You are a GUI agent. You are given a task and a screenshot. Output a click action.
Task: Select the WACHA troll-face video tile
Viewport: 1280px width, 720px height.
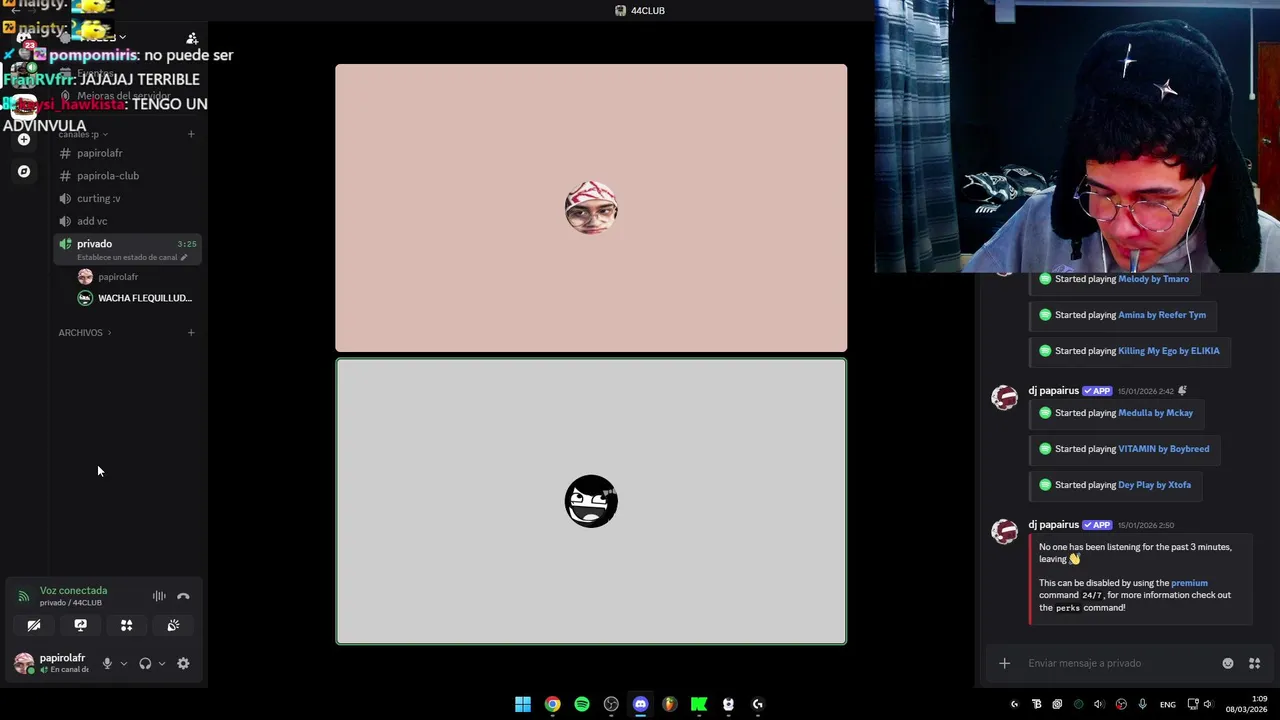point(591,501)
